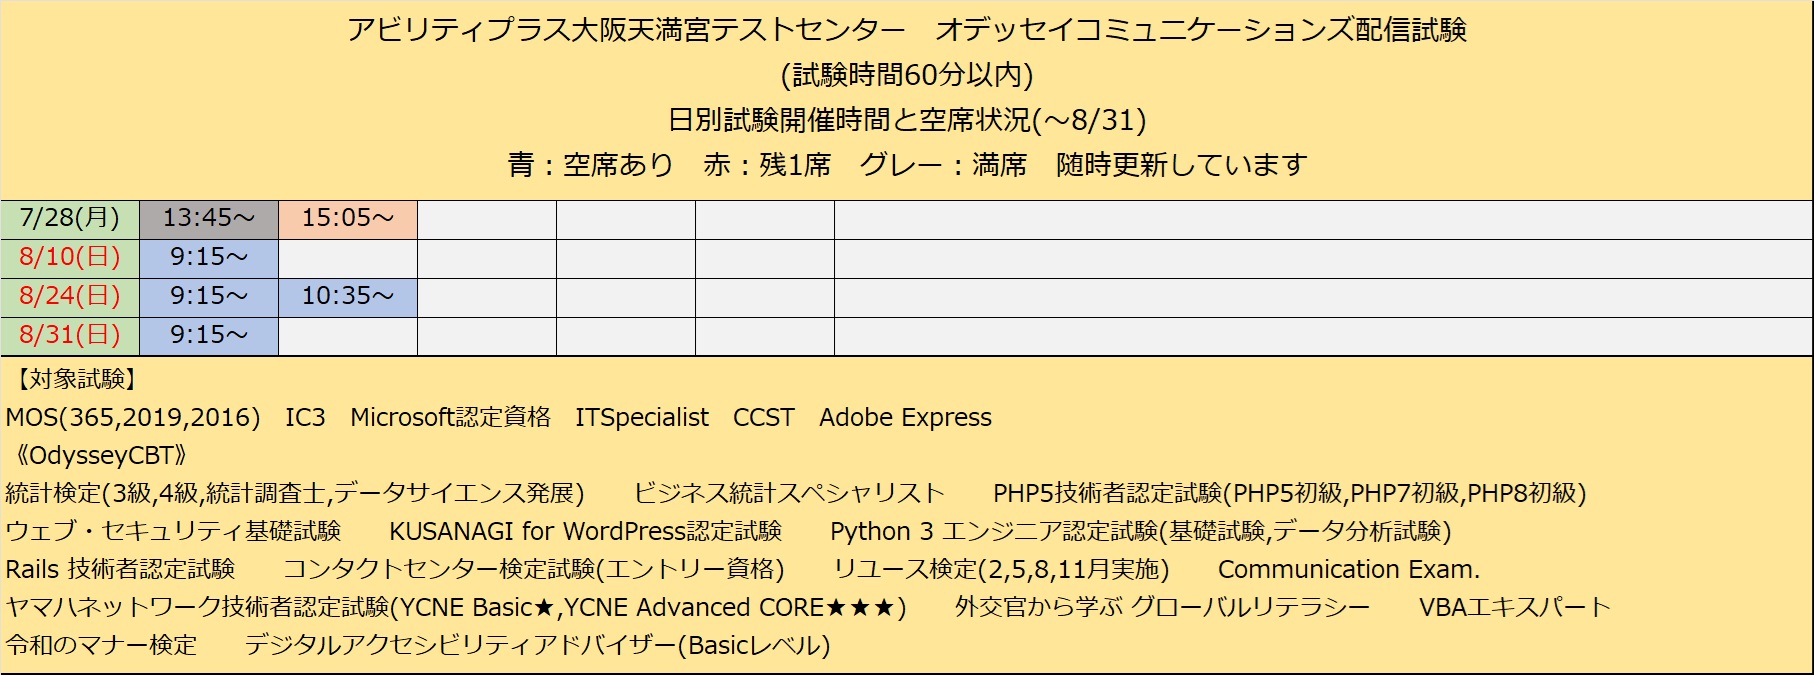
Task: Click the 9:15～ slot on 8/31
Action: point(209,336)
